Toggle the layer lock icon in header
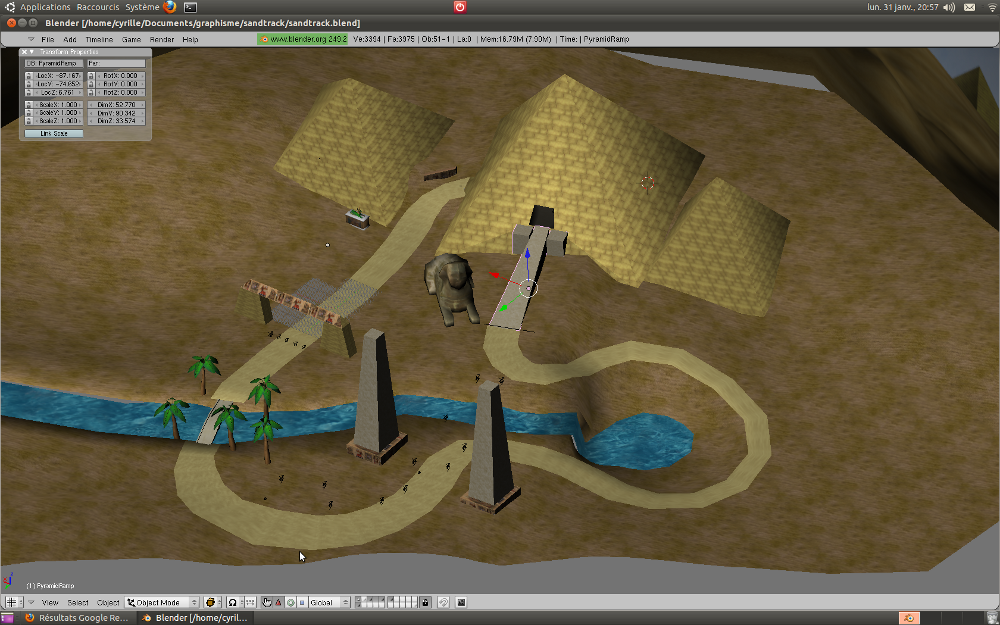Screen dimensions: 1000x625 pos(425,603)
